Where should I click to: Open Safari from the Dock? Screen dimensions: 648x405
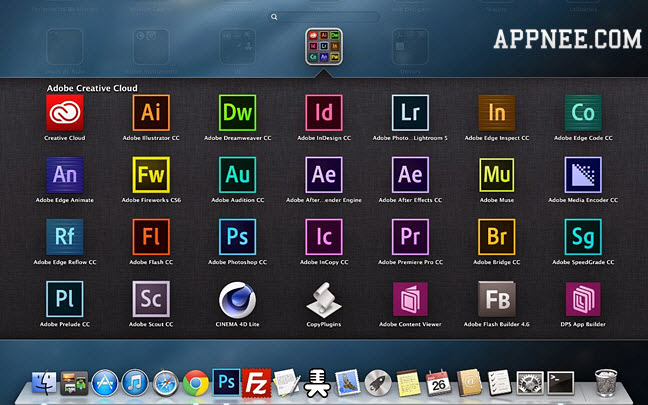click(165, 383)
